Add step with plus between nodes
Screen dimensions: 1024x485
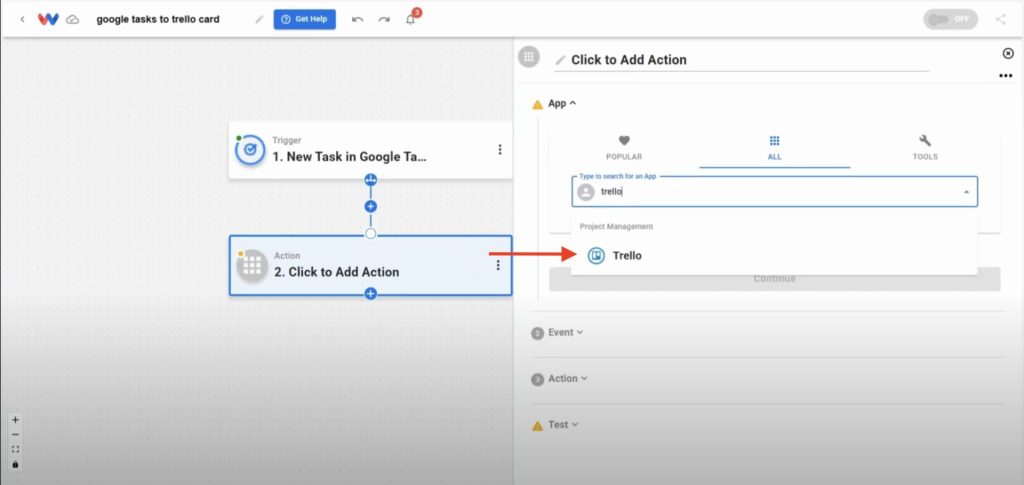[370, 206]
